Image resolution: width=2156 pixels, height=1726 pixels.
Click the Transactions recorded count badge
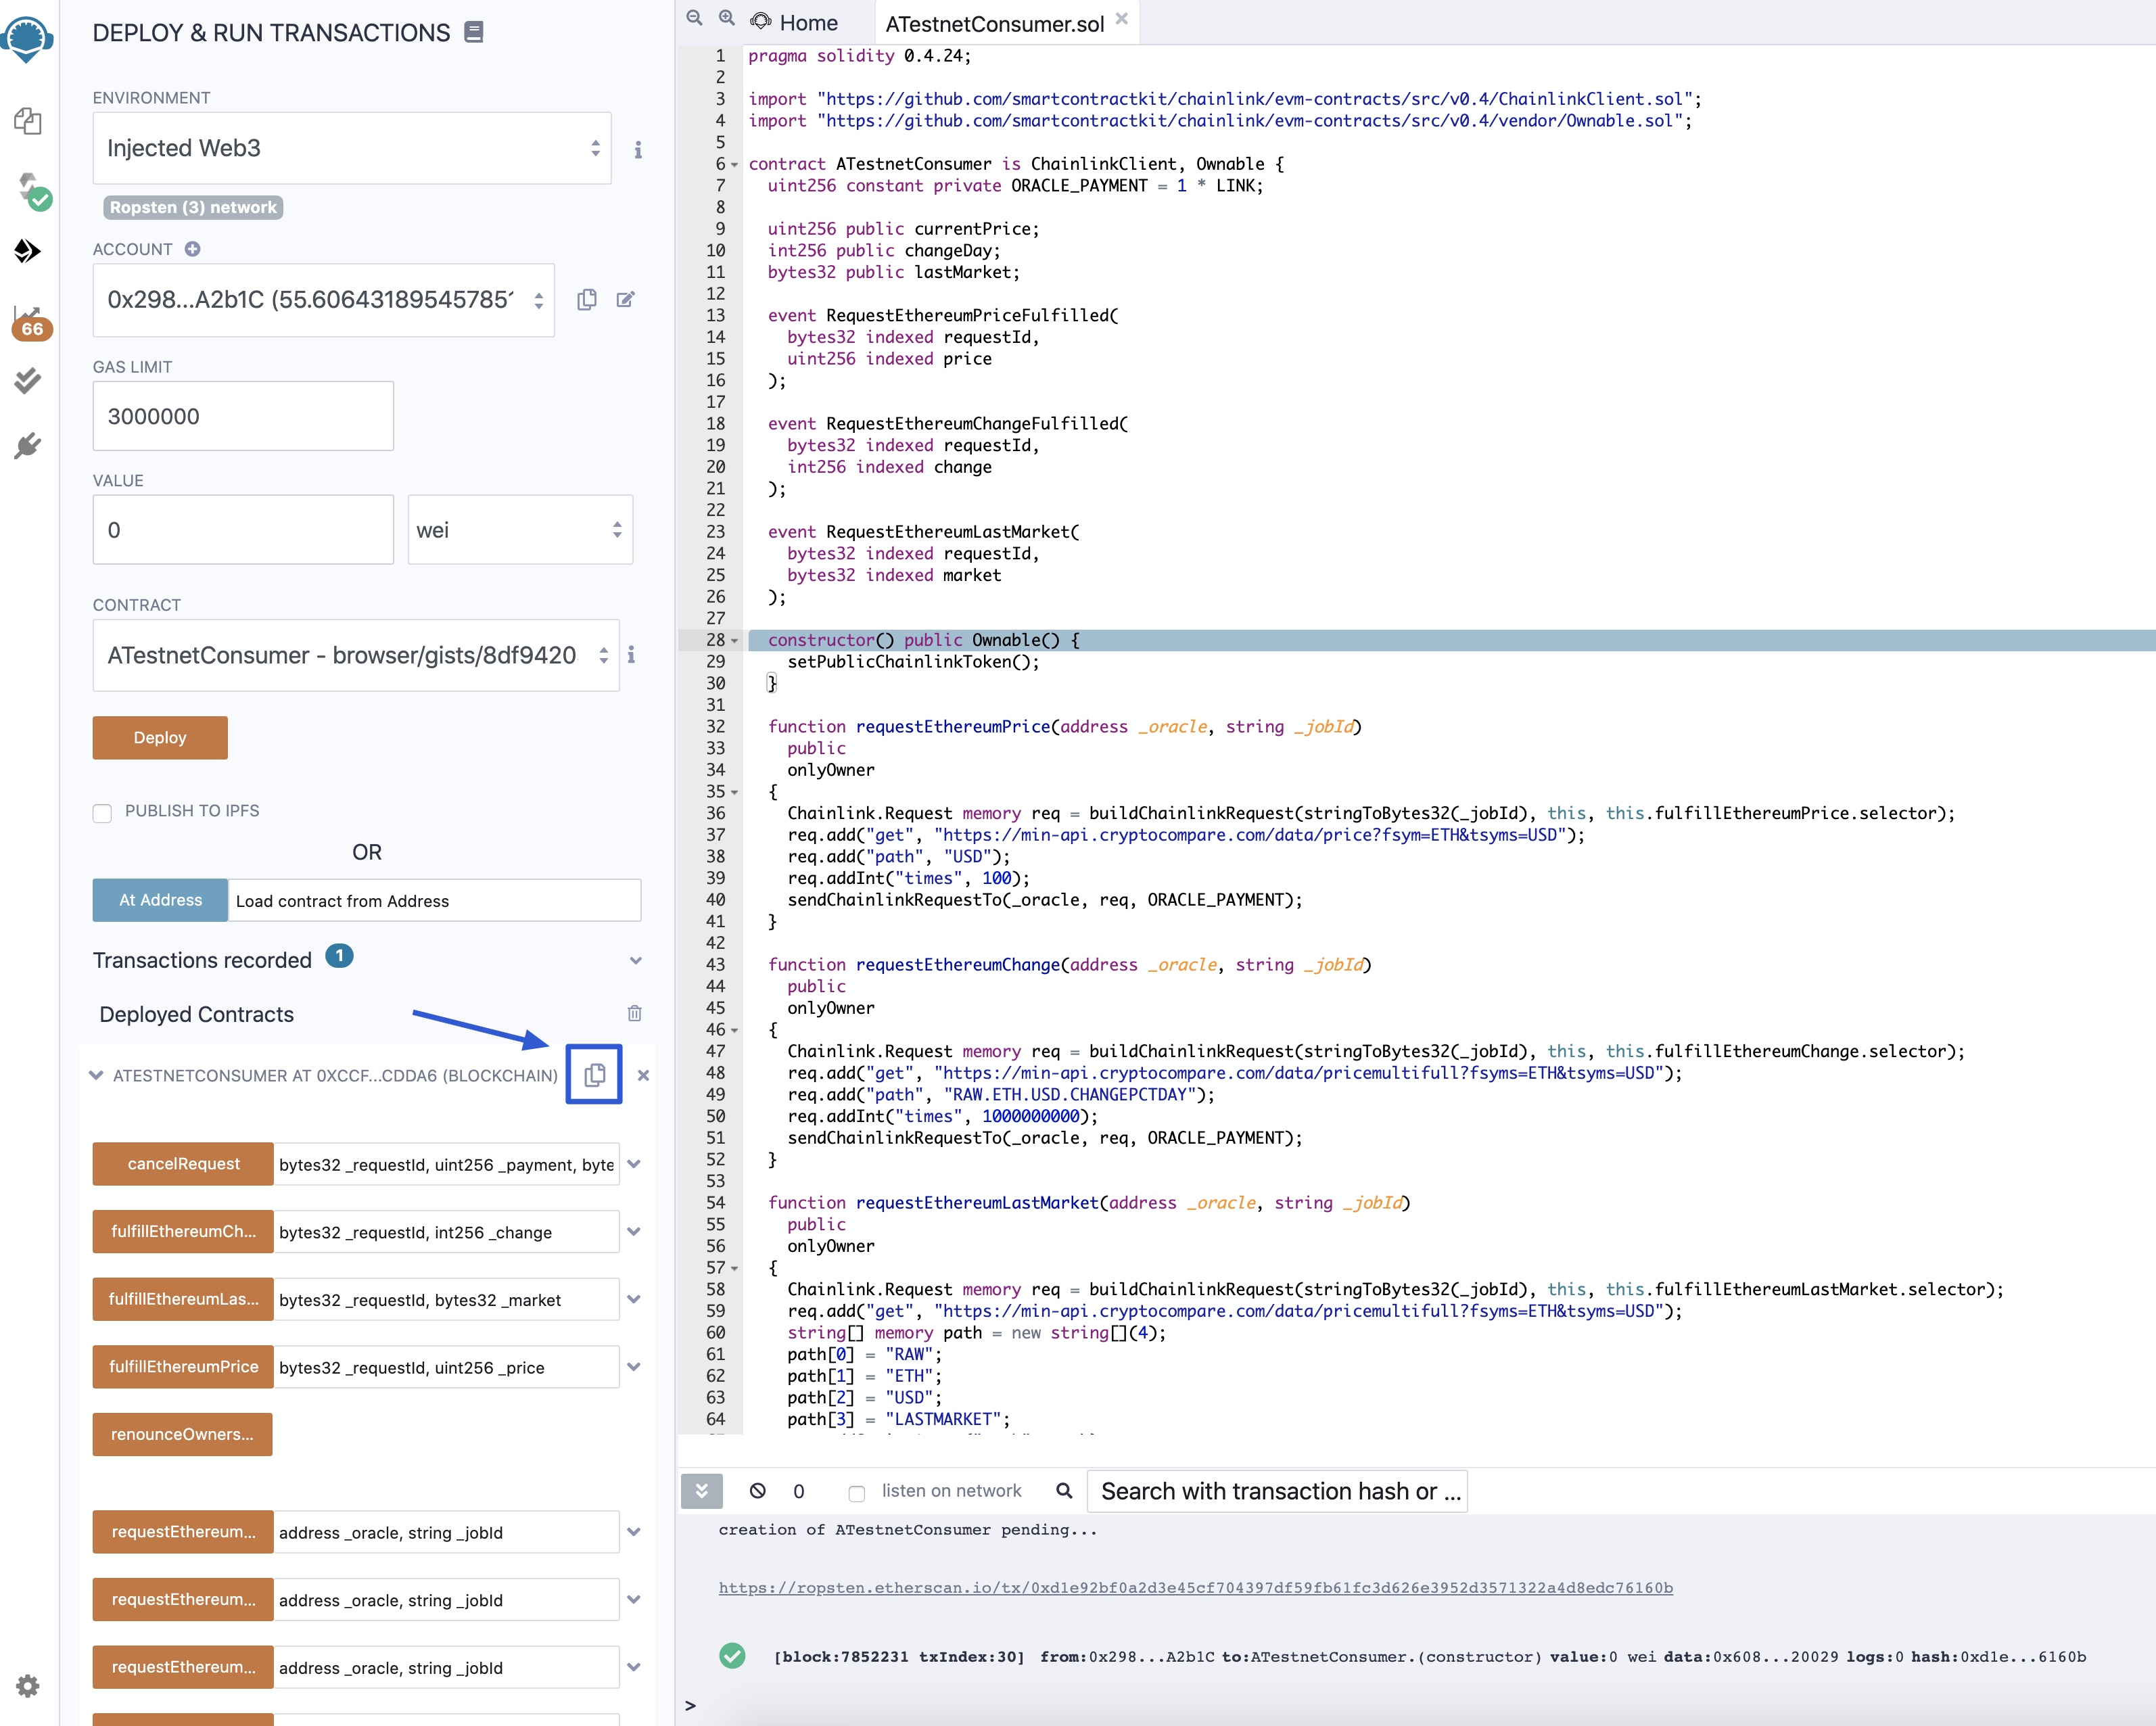[340, 957]
